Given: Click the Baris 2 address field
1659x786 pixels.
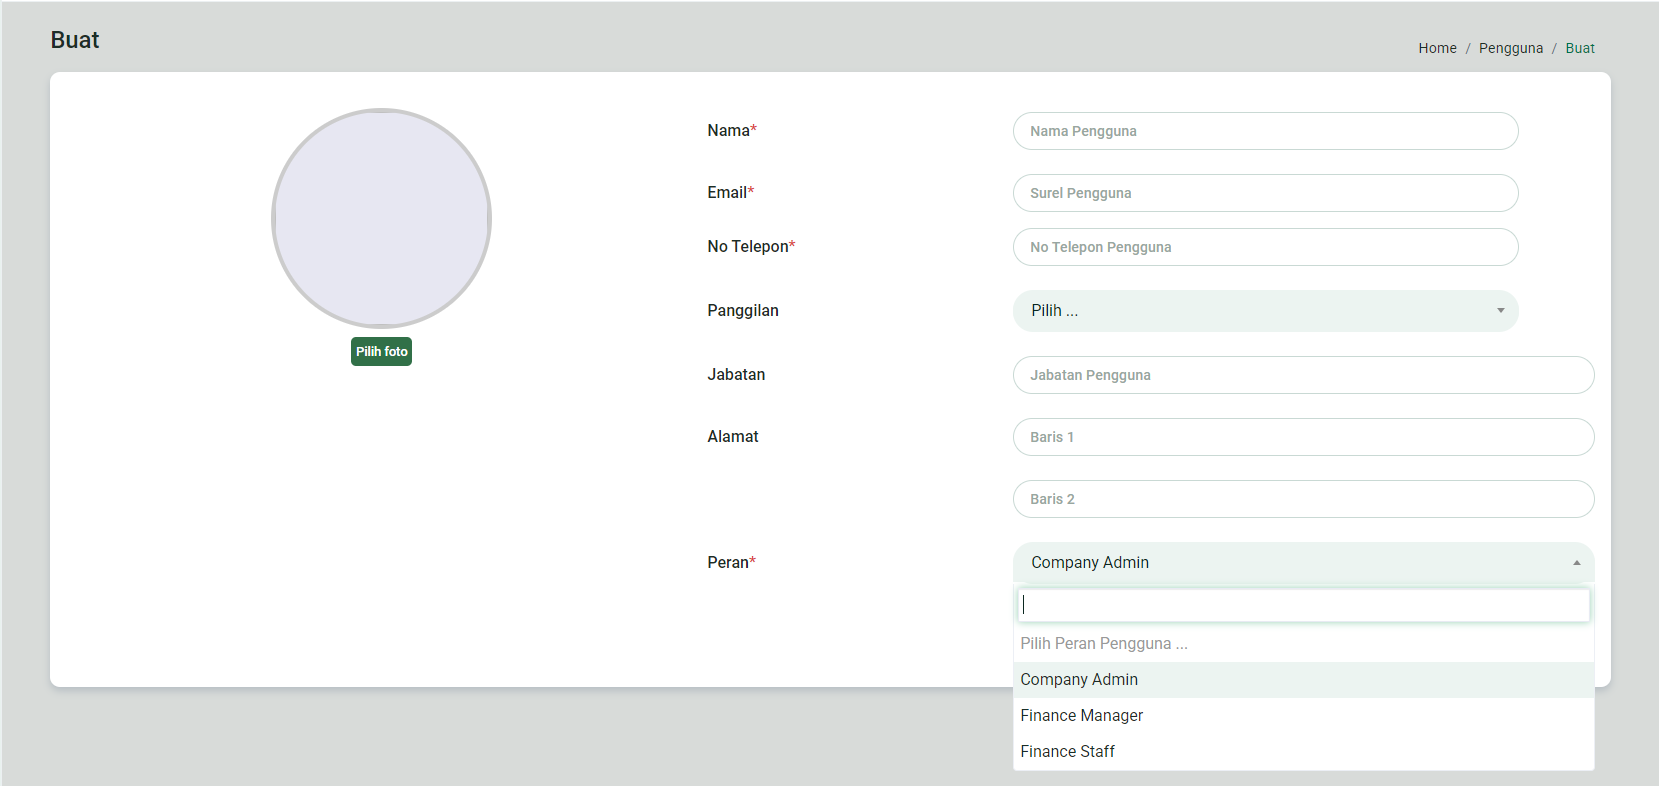Looking at the screenshot, I should pos(1303,499).
